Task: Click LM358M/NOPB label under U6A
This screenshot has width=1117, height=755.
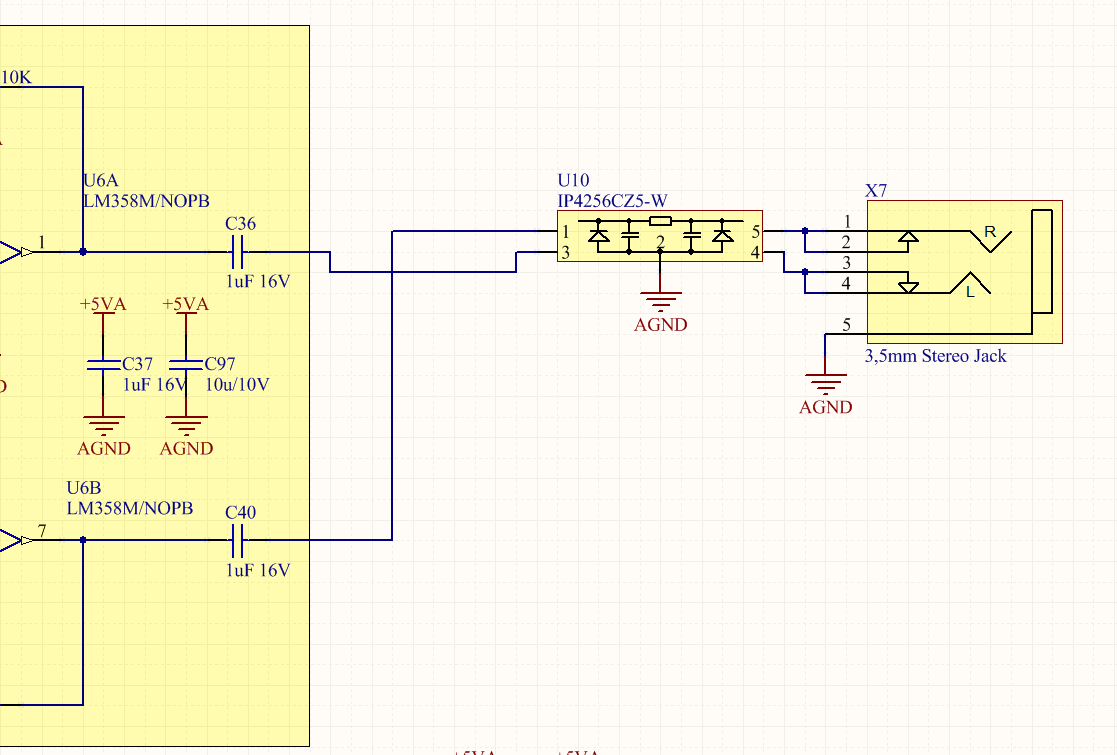Action: pyautogui.click(x=147, y=201)
